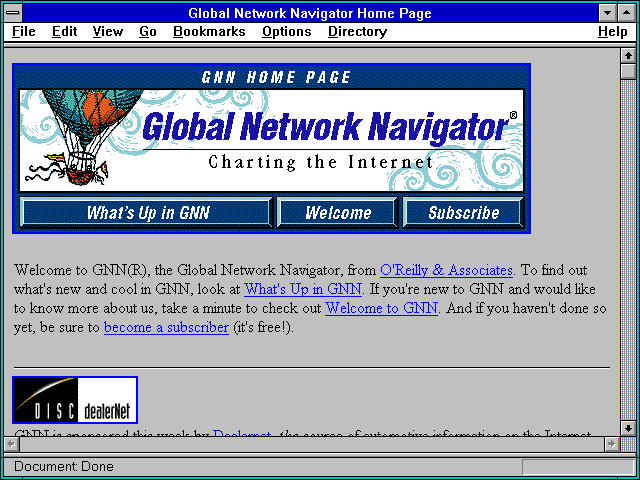Click the Subscribe banner button
The height and width of the screenshot is (480, 640).
(463, 212)
